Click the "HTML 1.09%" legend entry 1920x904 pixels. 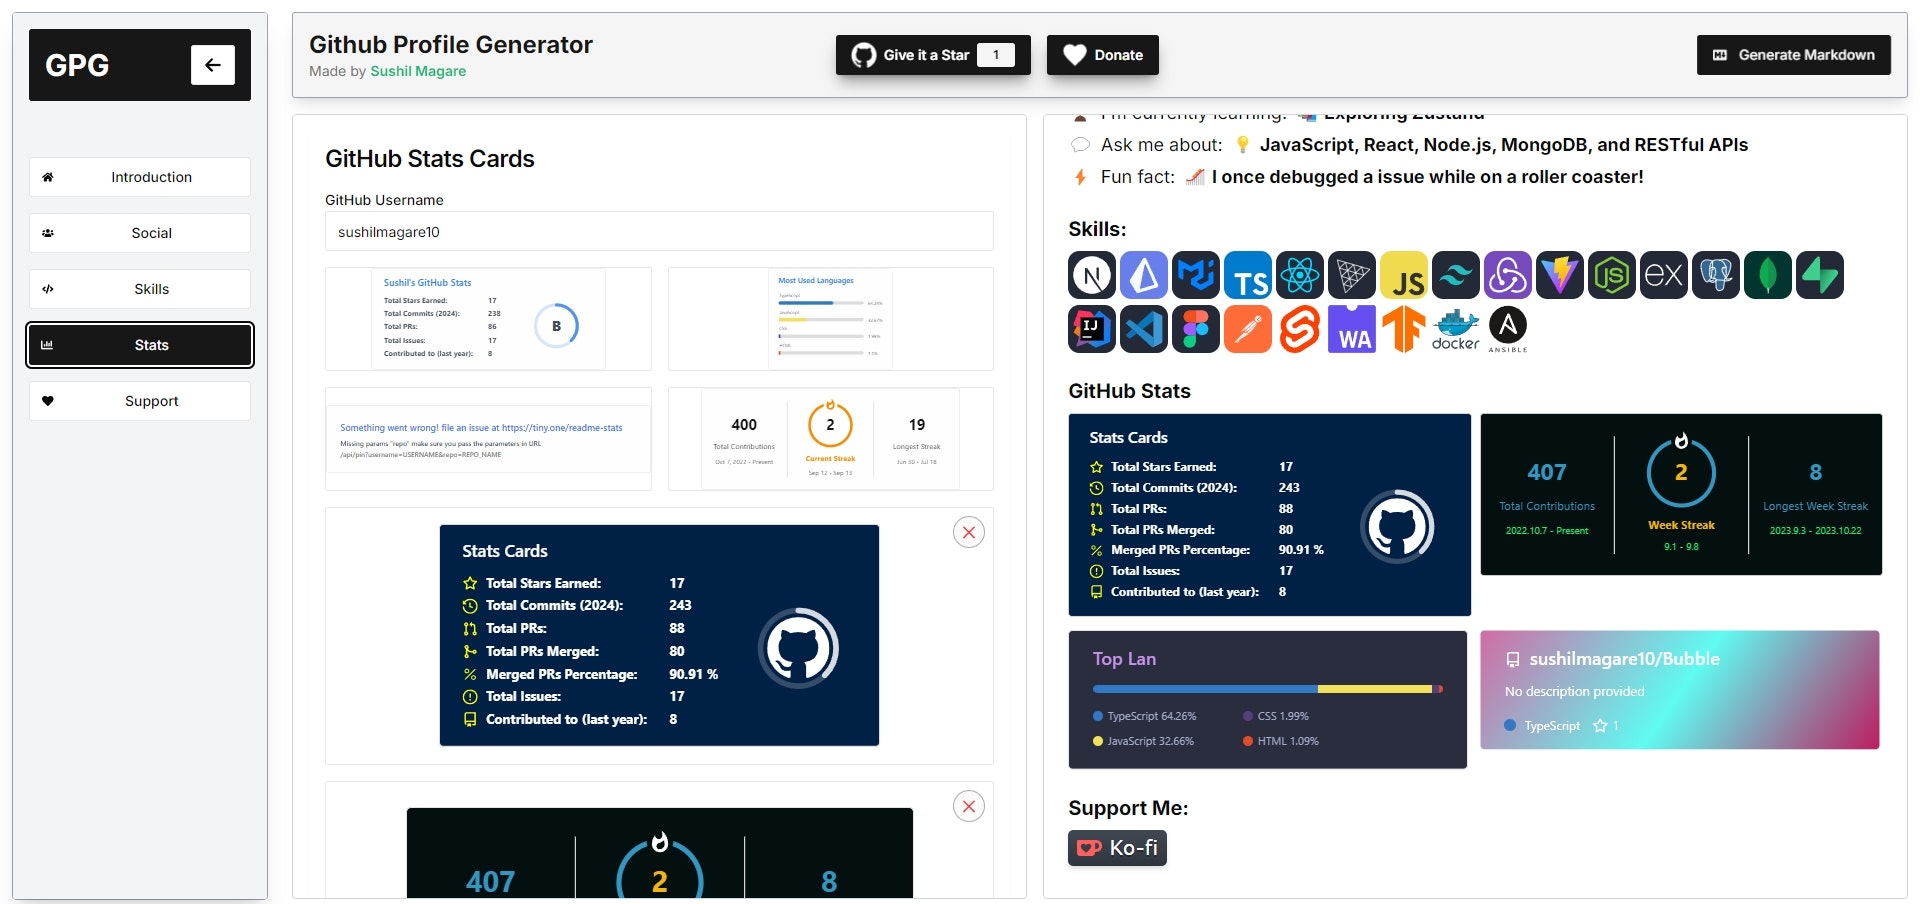tap(1281, 741)
